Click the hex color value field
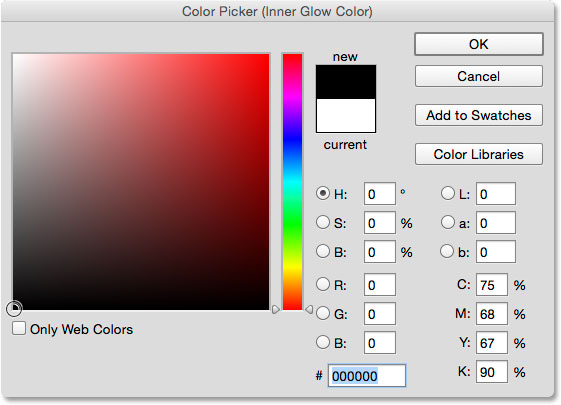Viewport: 561px width, 405px height. [x=367, y=376]
